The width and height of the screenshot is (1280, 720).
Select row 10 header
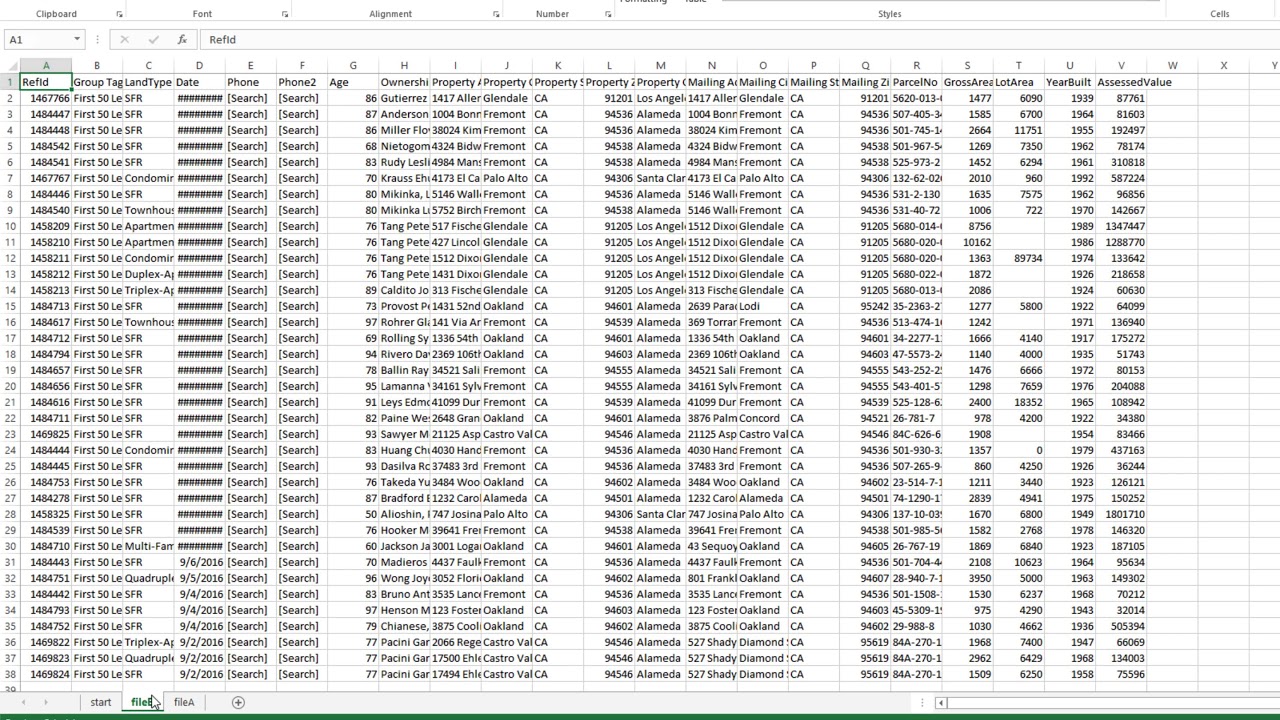(x=10, y=226)
